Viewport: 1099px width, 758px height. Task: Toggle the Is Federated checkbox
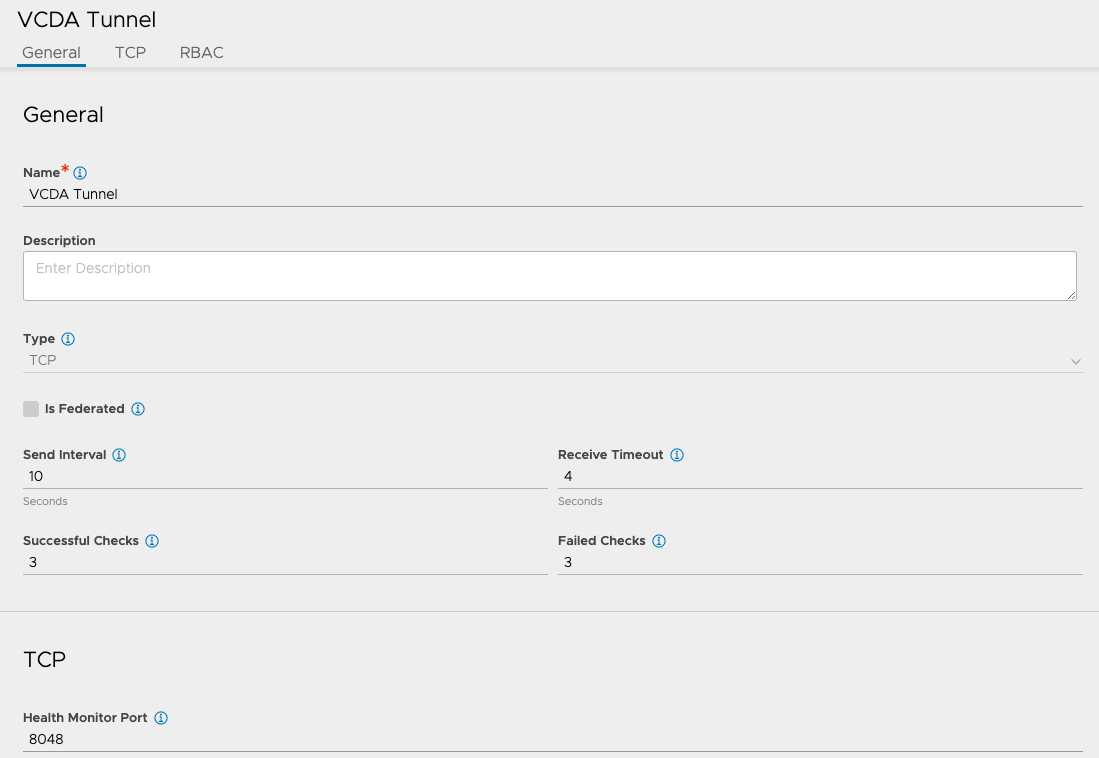click(31, 409)
